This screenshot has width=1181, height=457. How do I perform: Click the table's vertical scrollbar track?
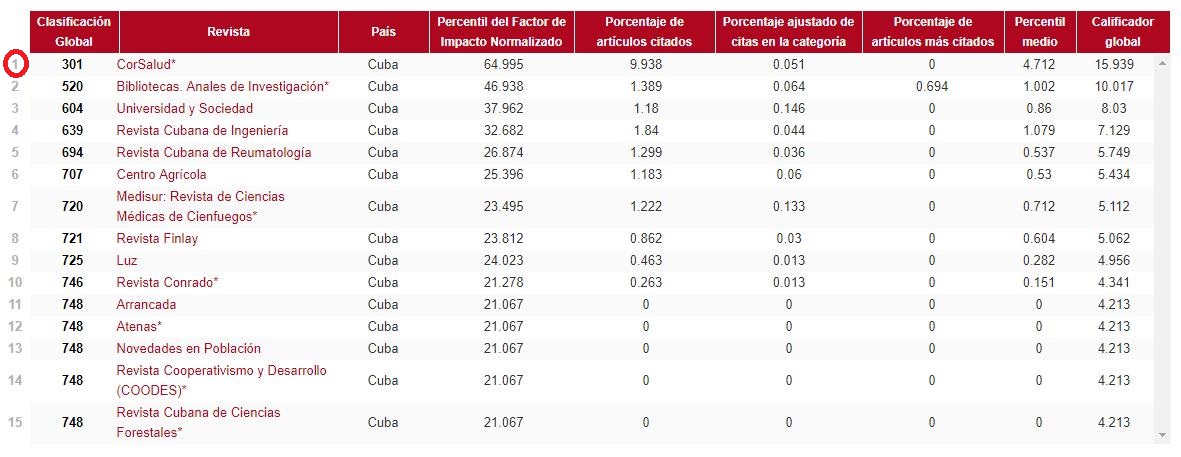[1162, 250]
